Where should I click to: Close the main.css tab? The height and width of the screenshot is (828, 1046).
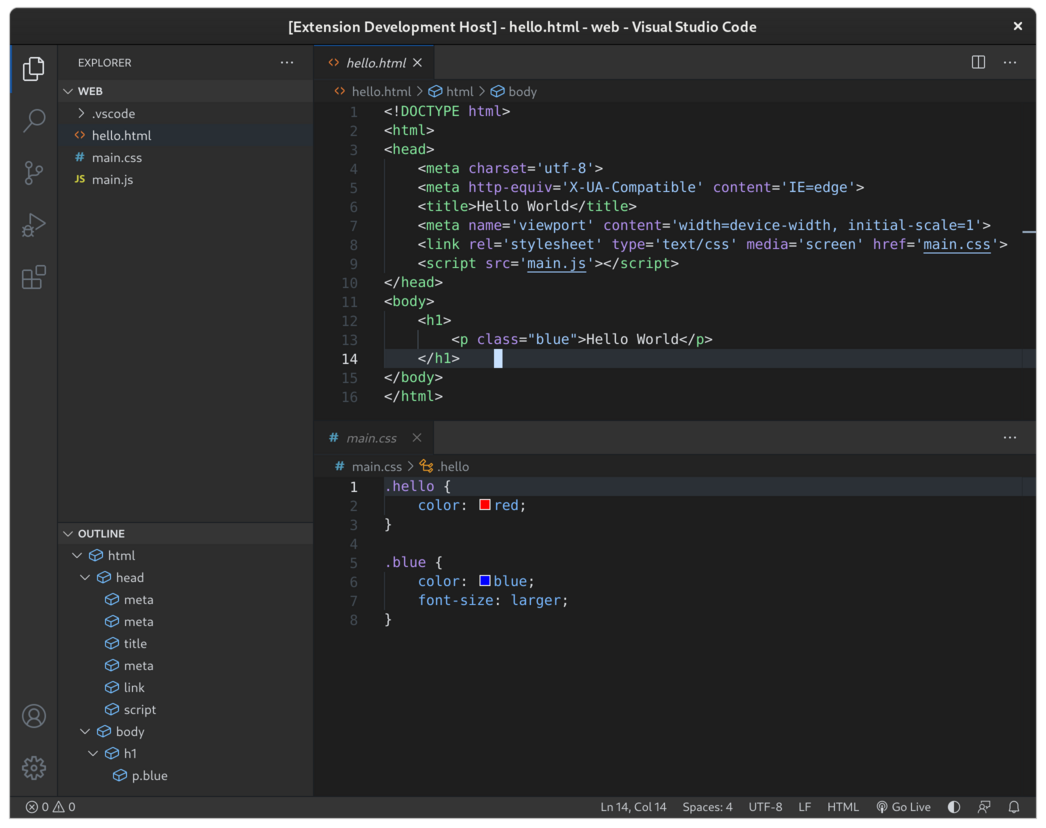coord(417,438)
